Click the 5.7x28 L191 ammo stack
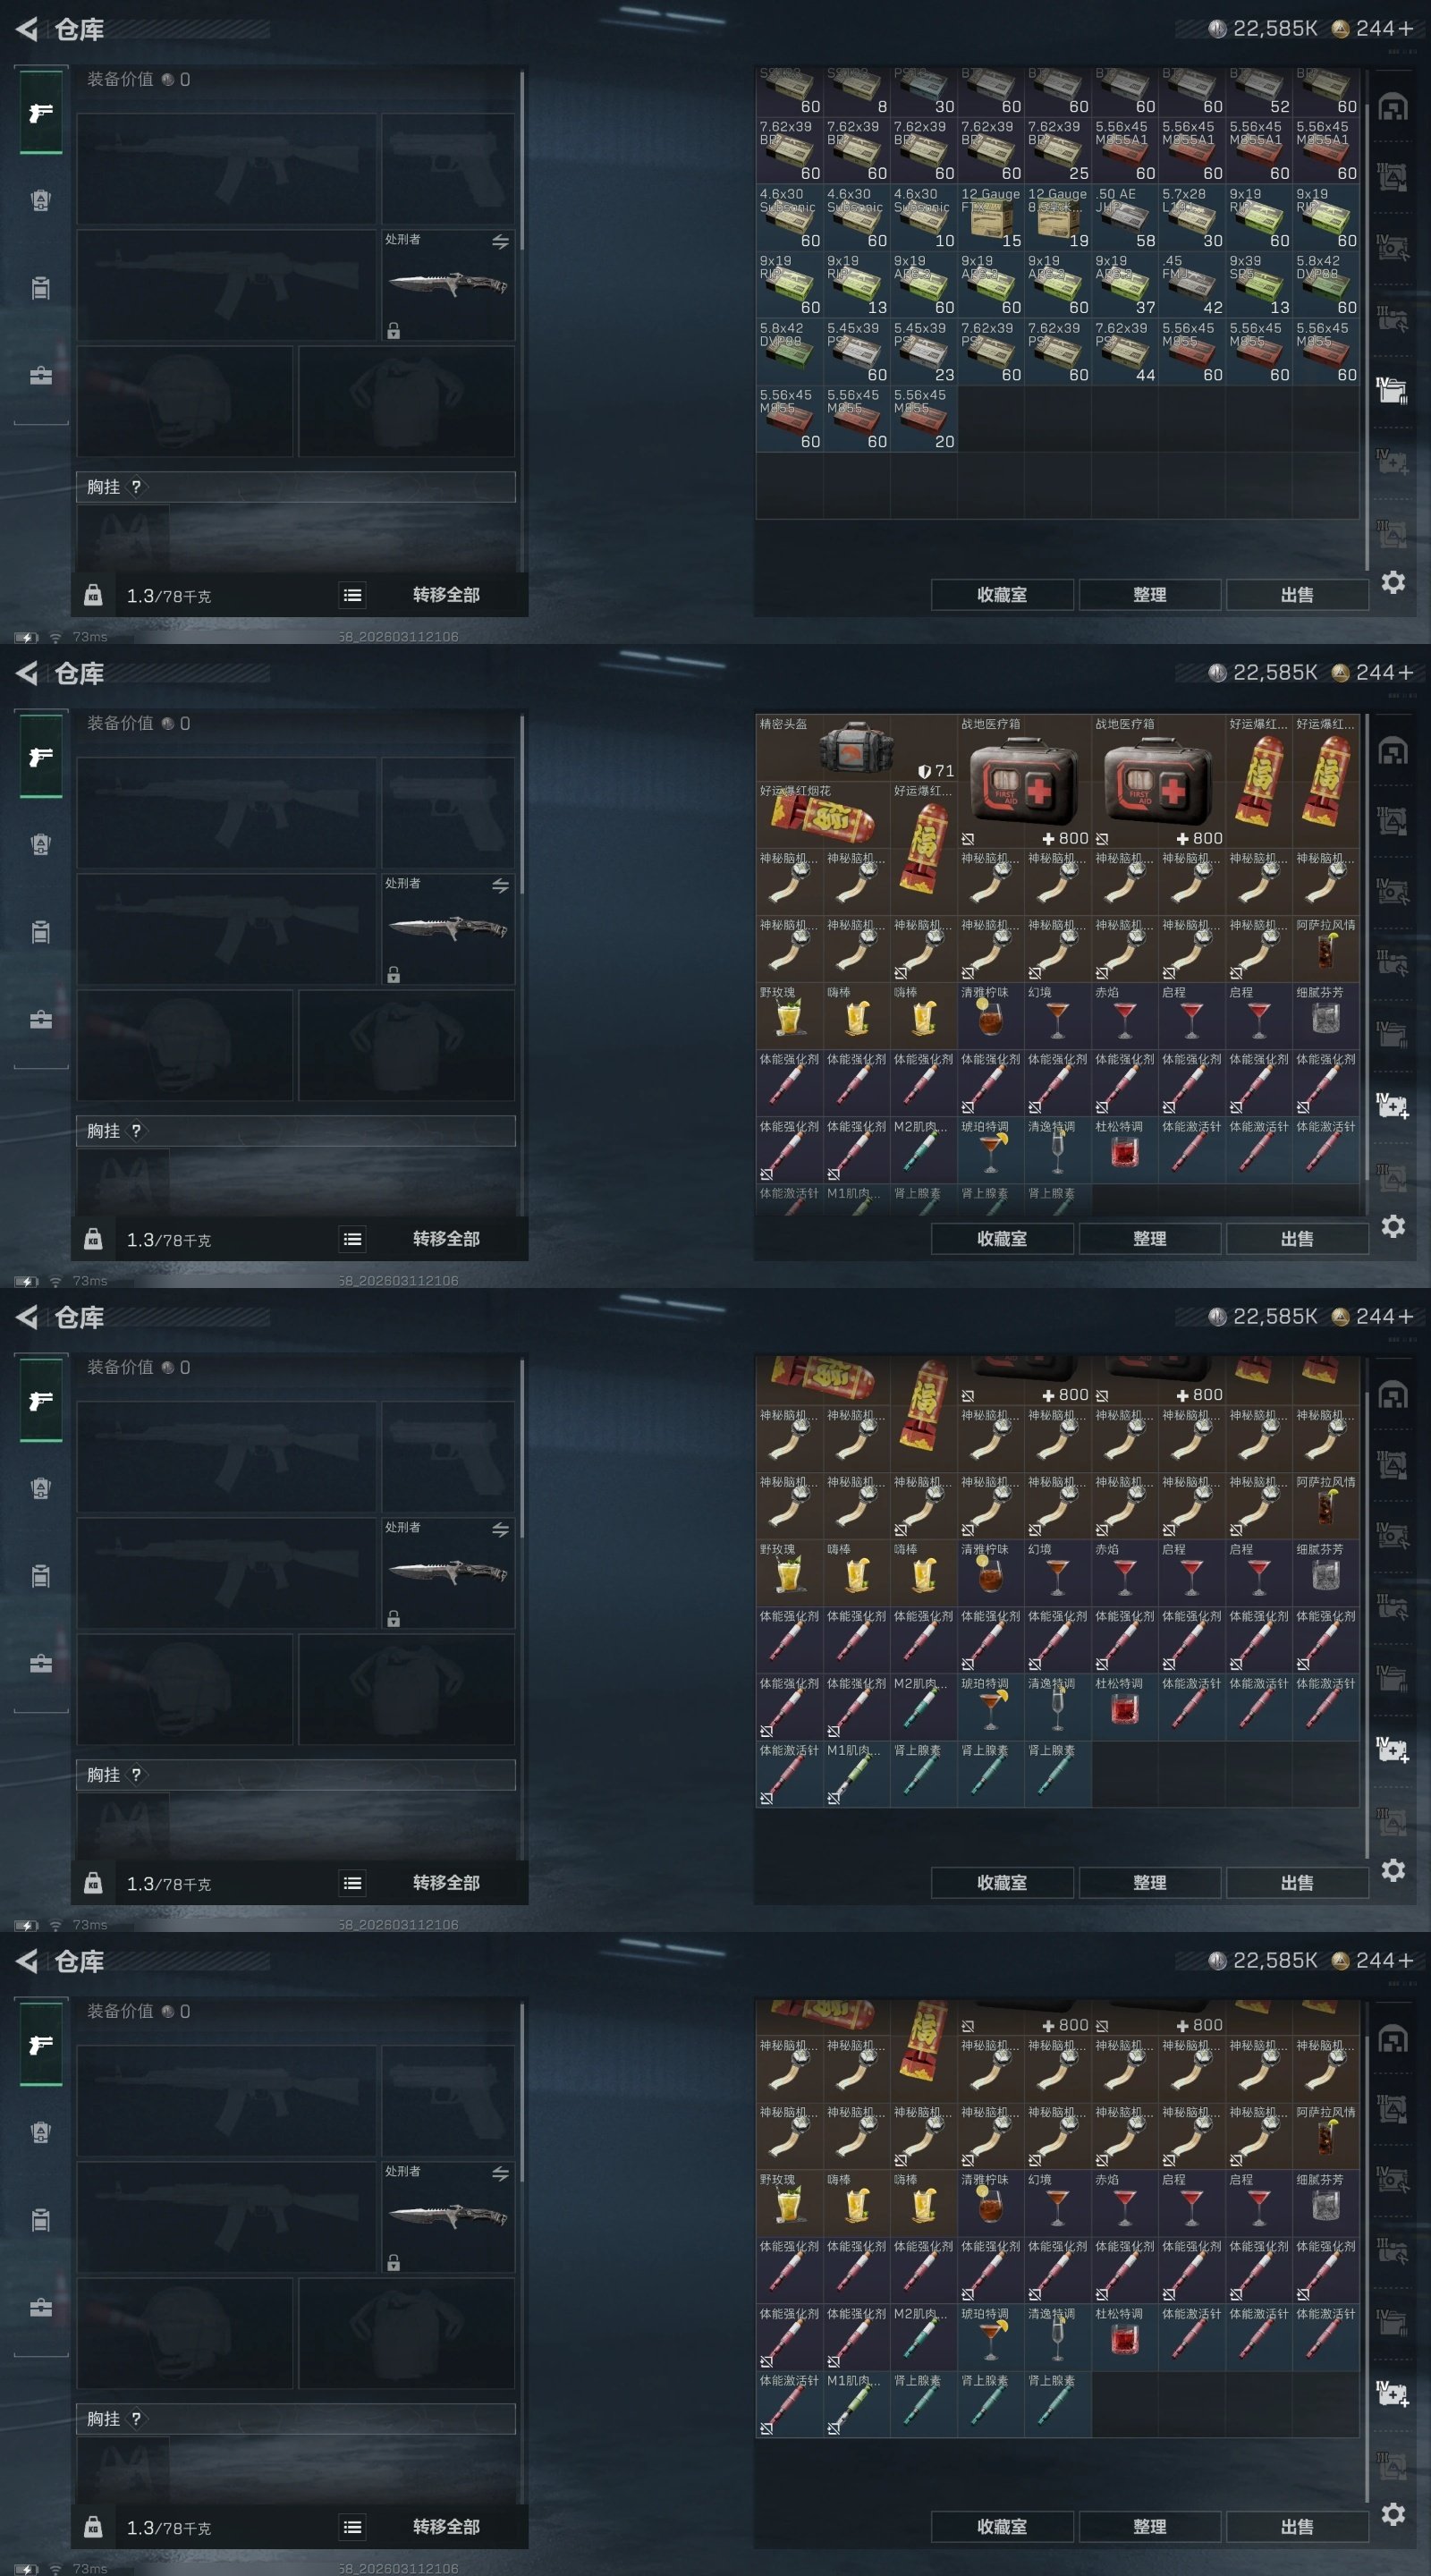1431x2576 pixels. [1192, 217]
